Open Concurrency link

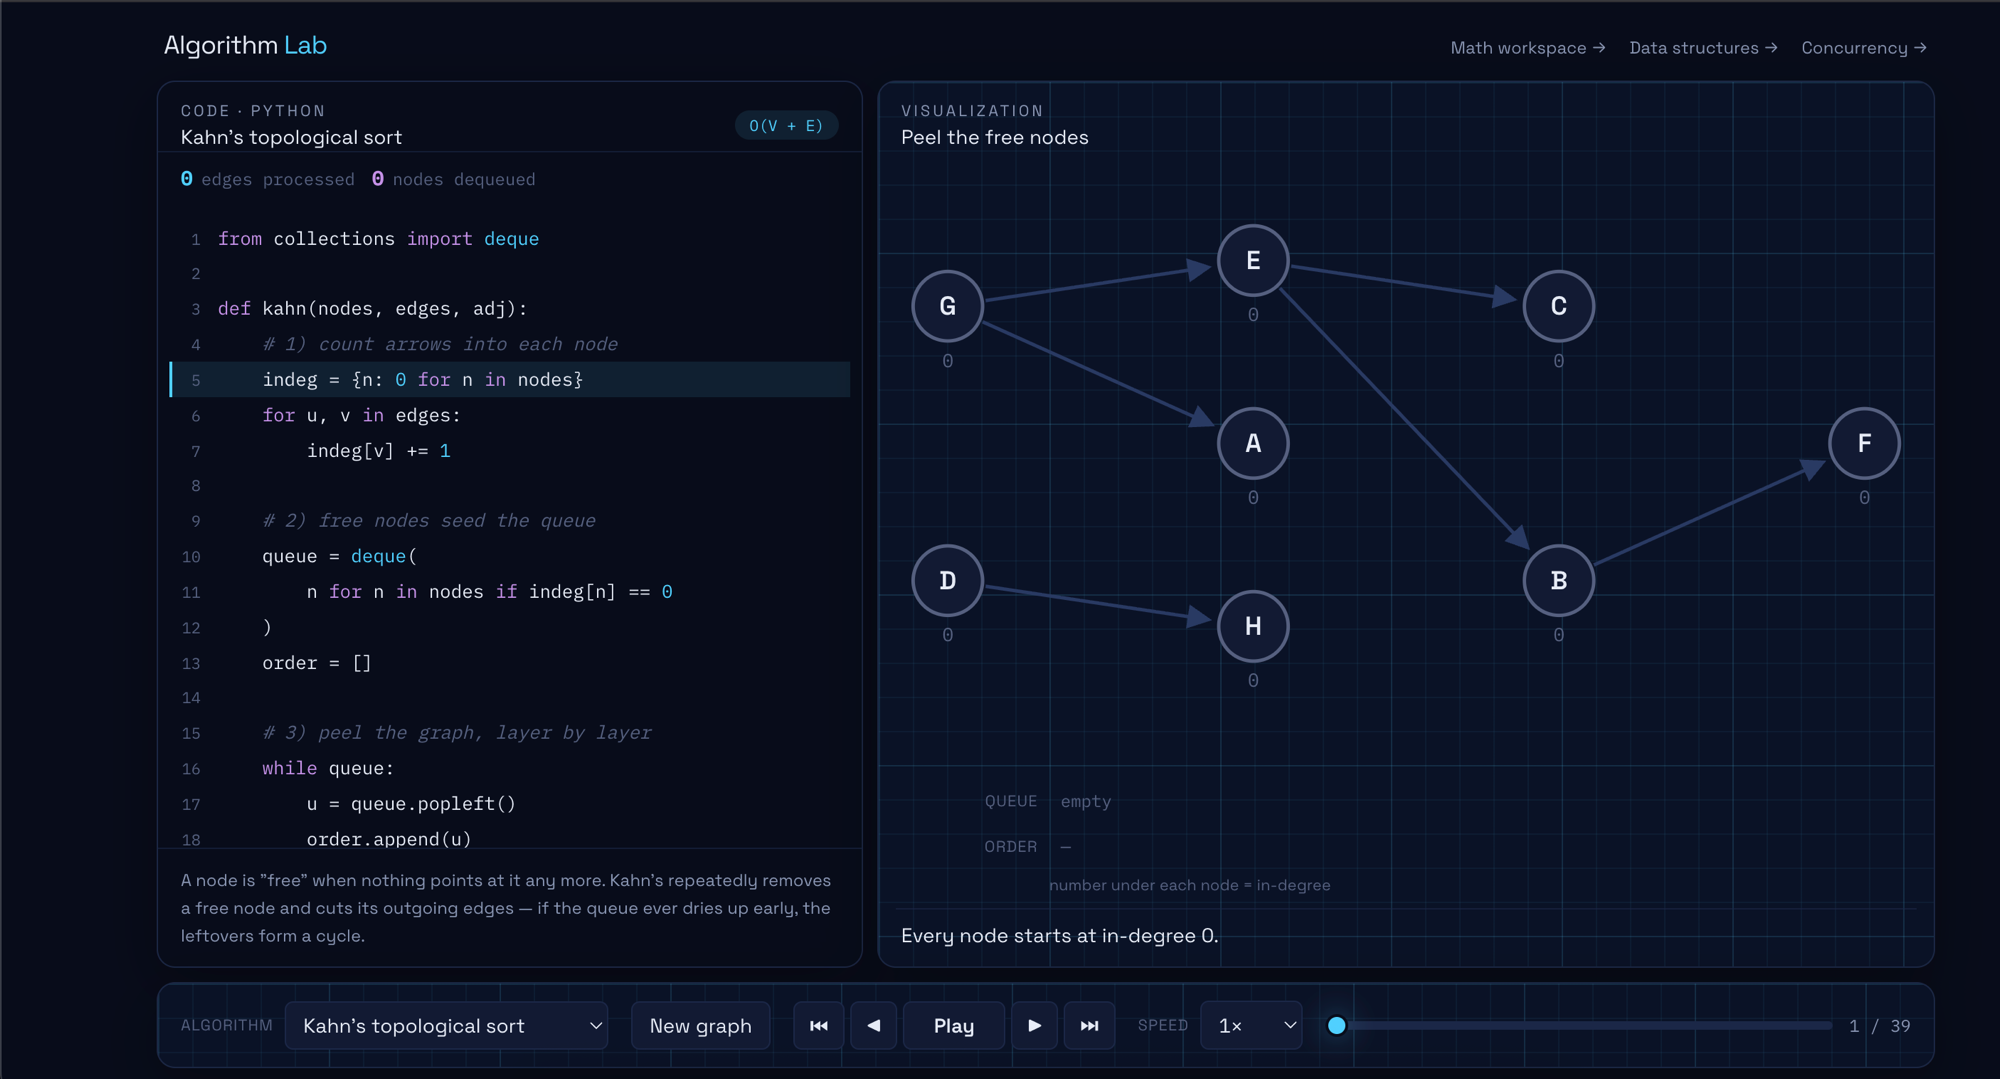point(1864,48)
